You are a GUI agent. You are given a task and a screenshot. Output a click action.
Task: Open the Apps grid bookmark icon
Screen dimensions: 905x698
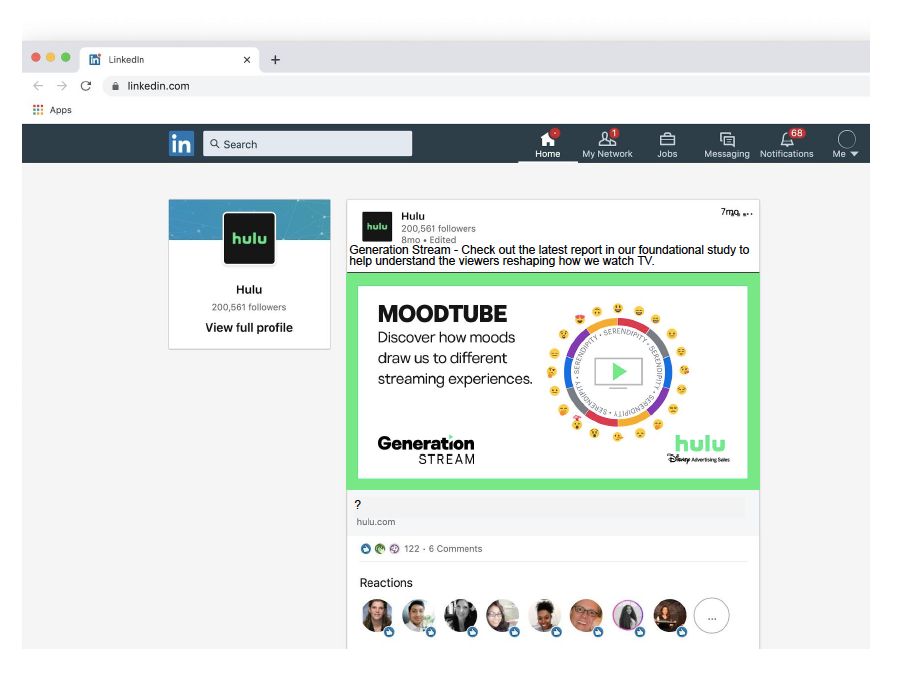tap(38, 110)
